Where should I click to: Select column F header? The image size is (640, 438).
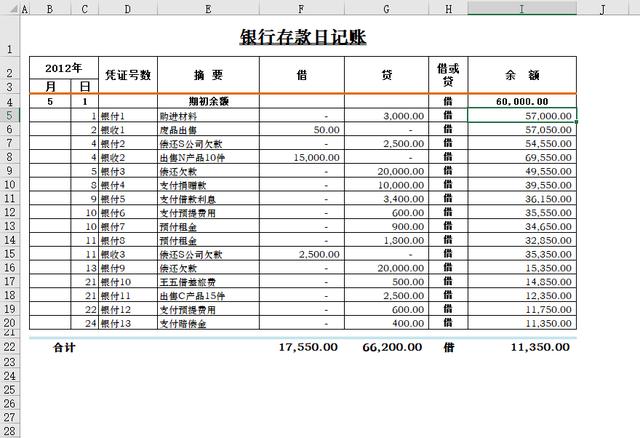(302, 8)
